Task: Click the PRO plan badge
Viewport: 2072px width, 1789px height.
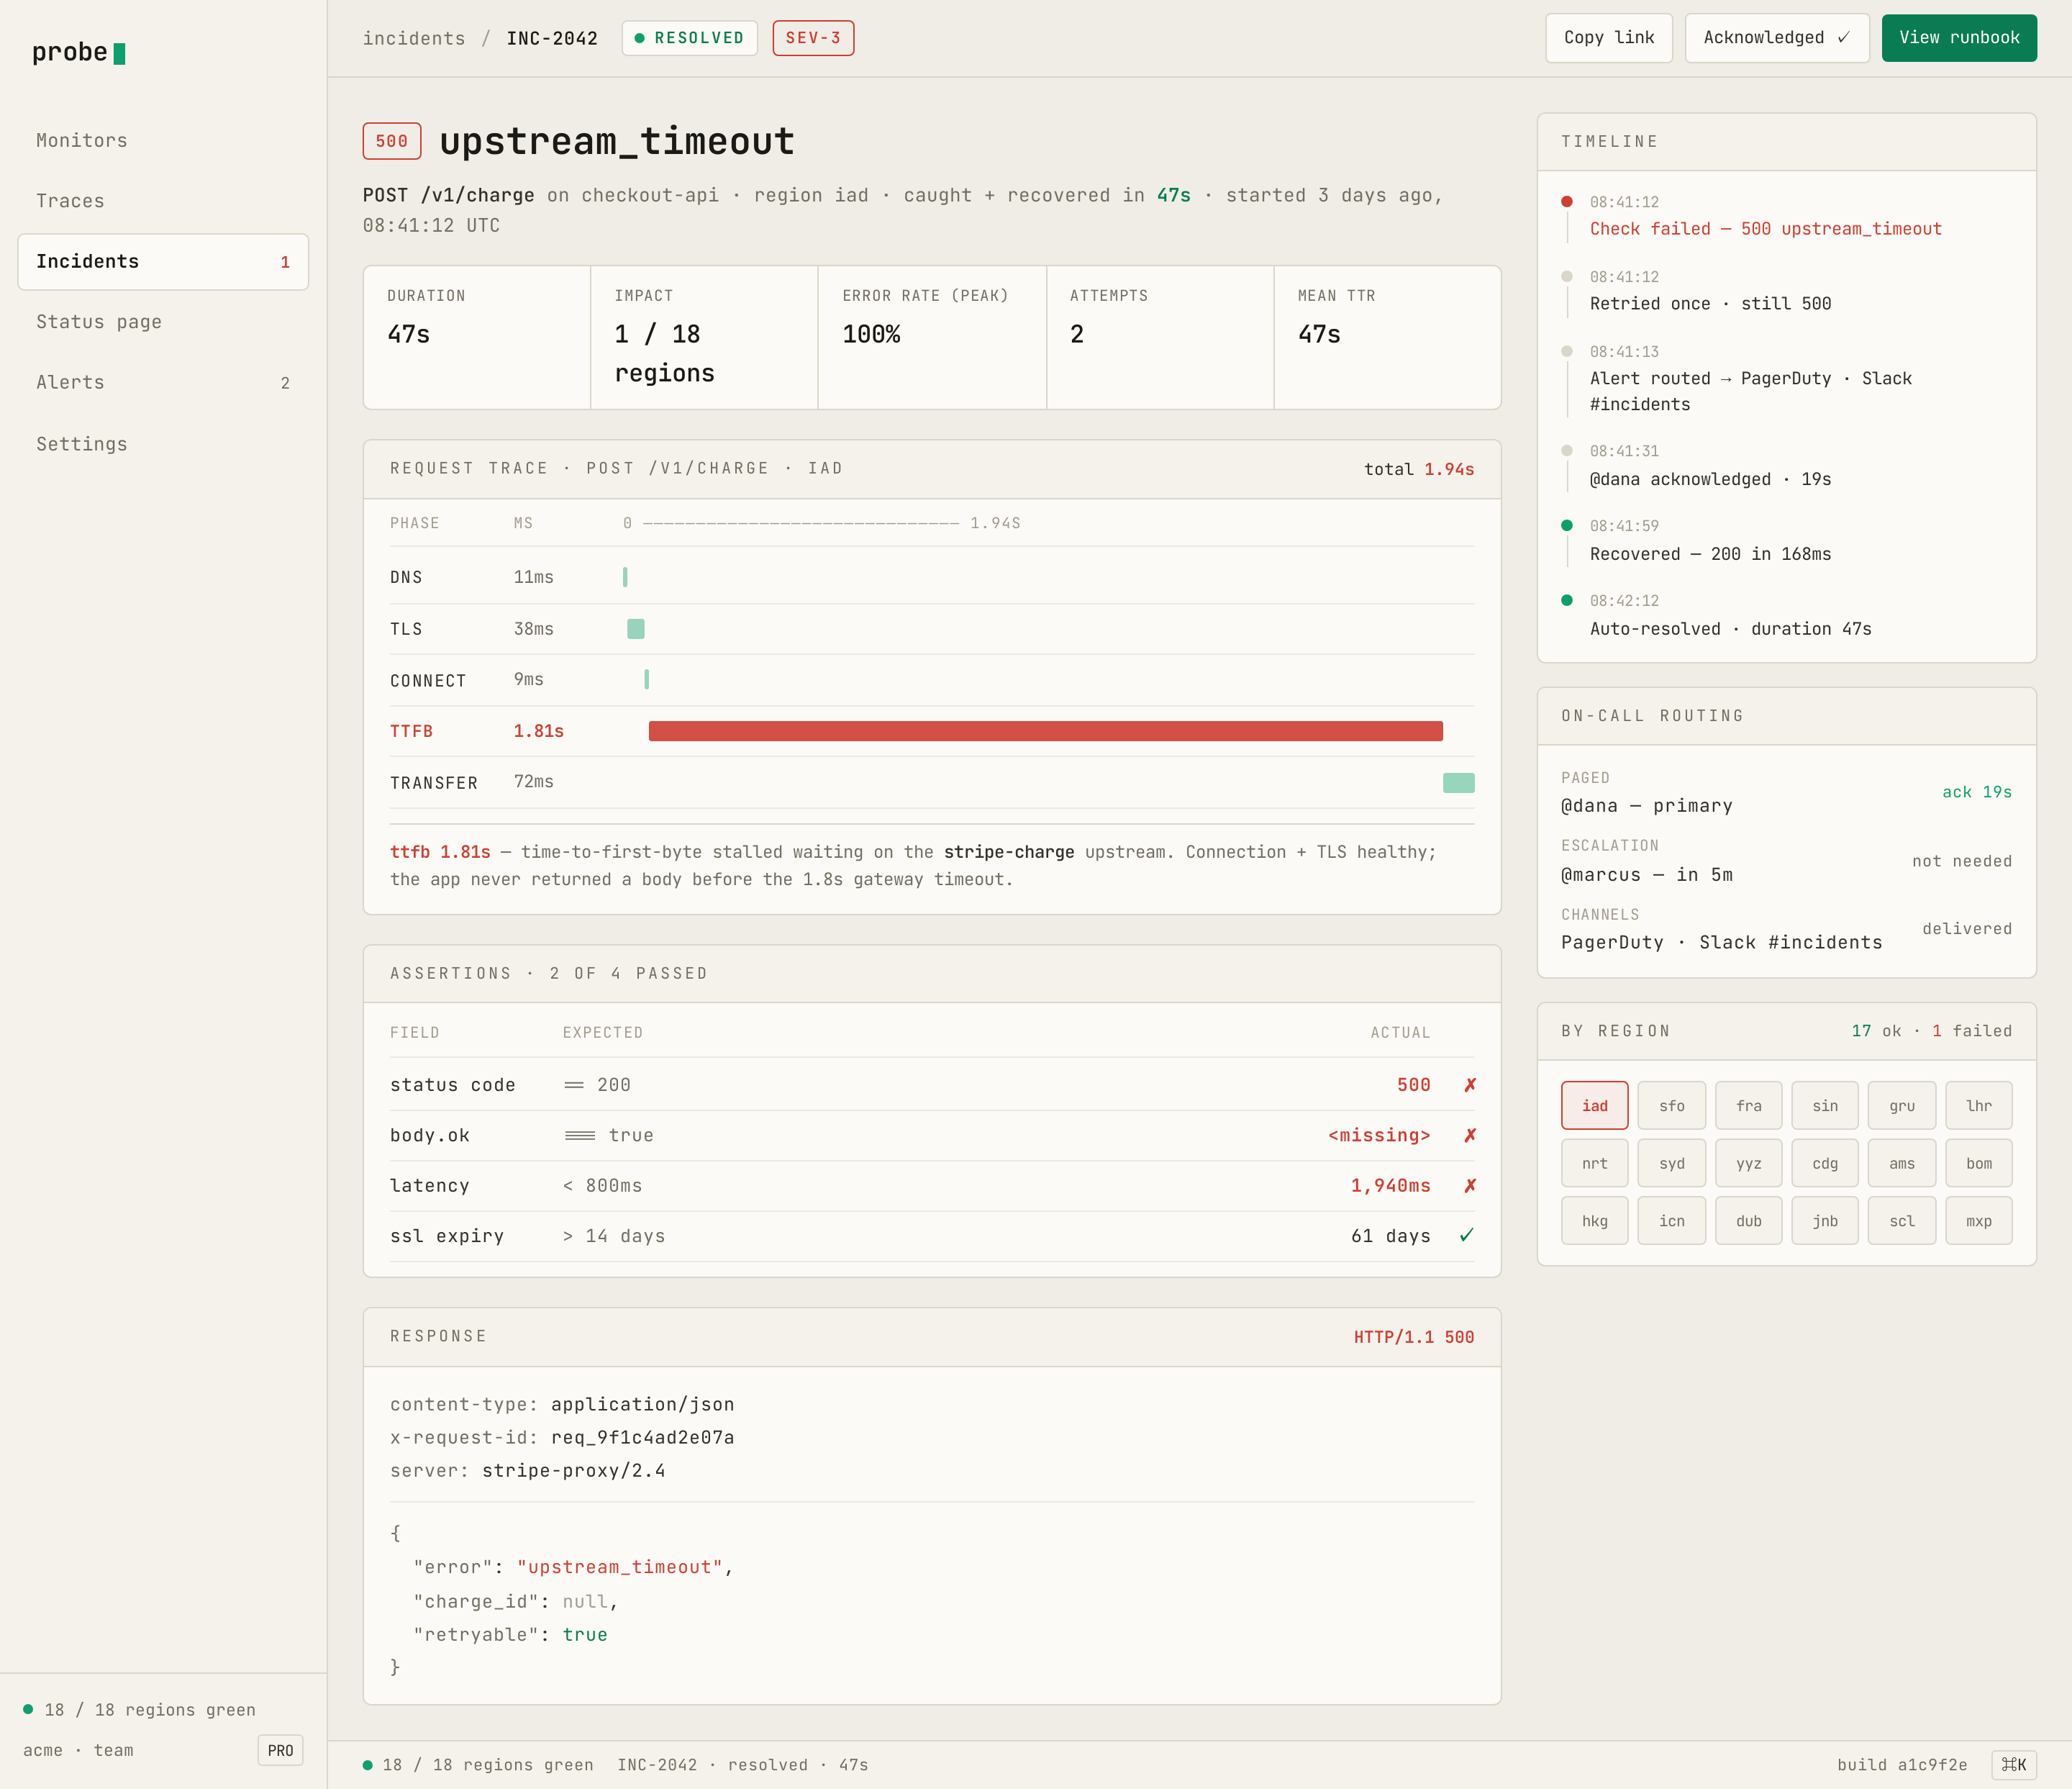Action: coord(280,1750)
